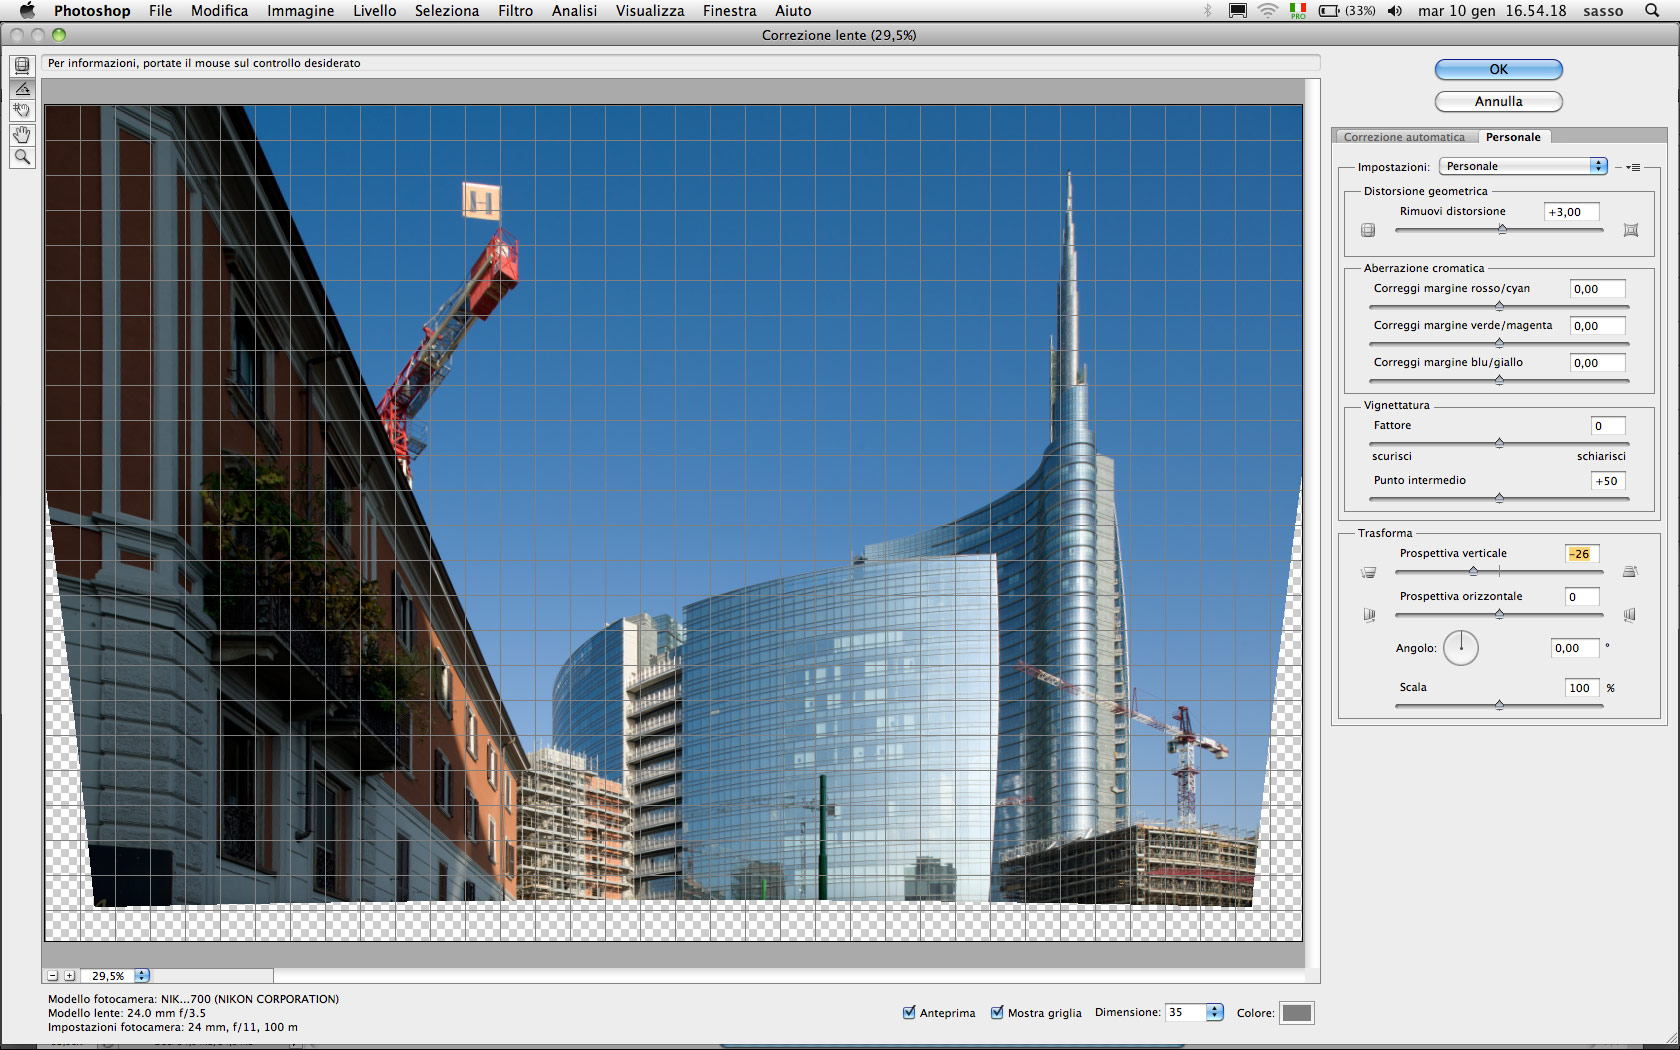Click the Annulla button
Screen dimensions: 1680x1050
[1498, 101]
